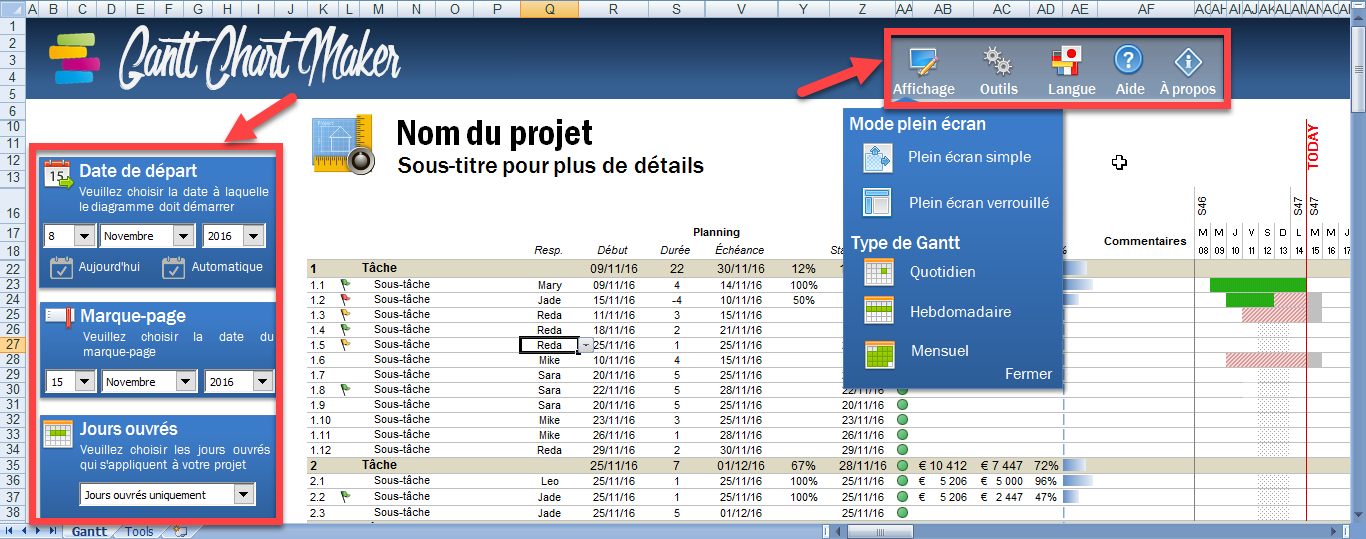Open bookmark day dropdown showing 15

pyautogui.click(x=84, y=382)
